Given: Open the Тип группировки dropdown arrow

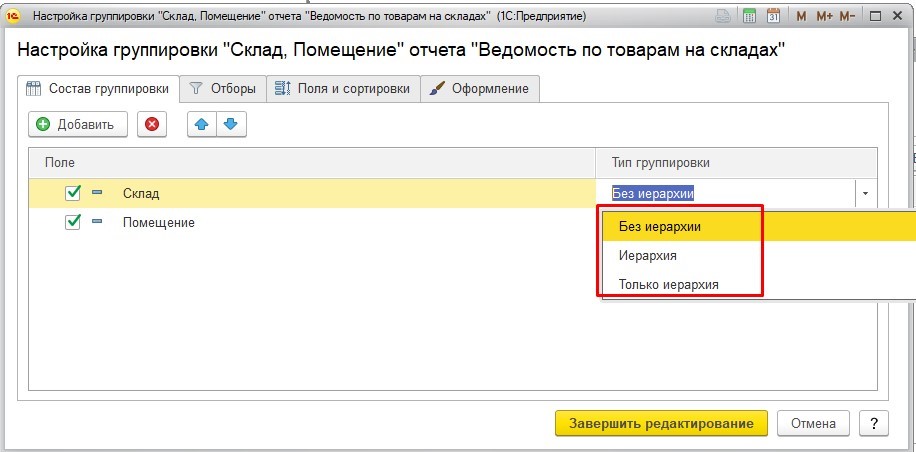Looking at the screenshot, I should pos(865,194).
